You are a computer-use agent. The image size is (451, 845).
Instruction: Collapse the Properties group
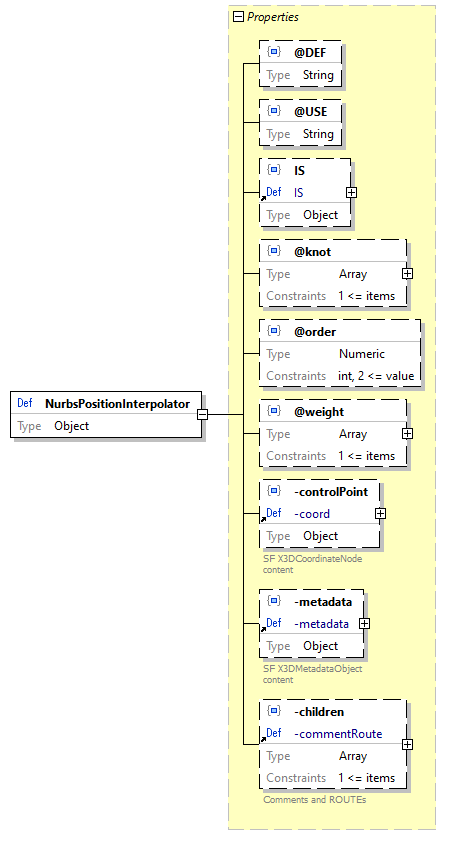pyautogui.click(x=238, y=17)
